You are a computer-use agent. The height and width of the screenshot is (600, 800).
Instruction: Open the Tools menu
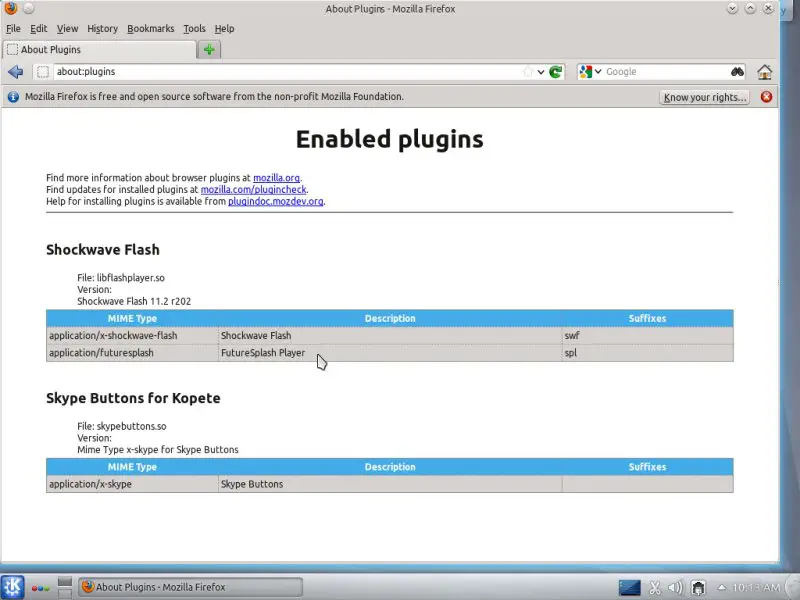coord(194,29)
